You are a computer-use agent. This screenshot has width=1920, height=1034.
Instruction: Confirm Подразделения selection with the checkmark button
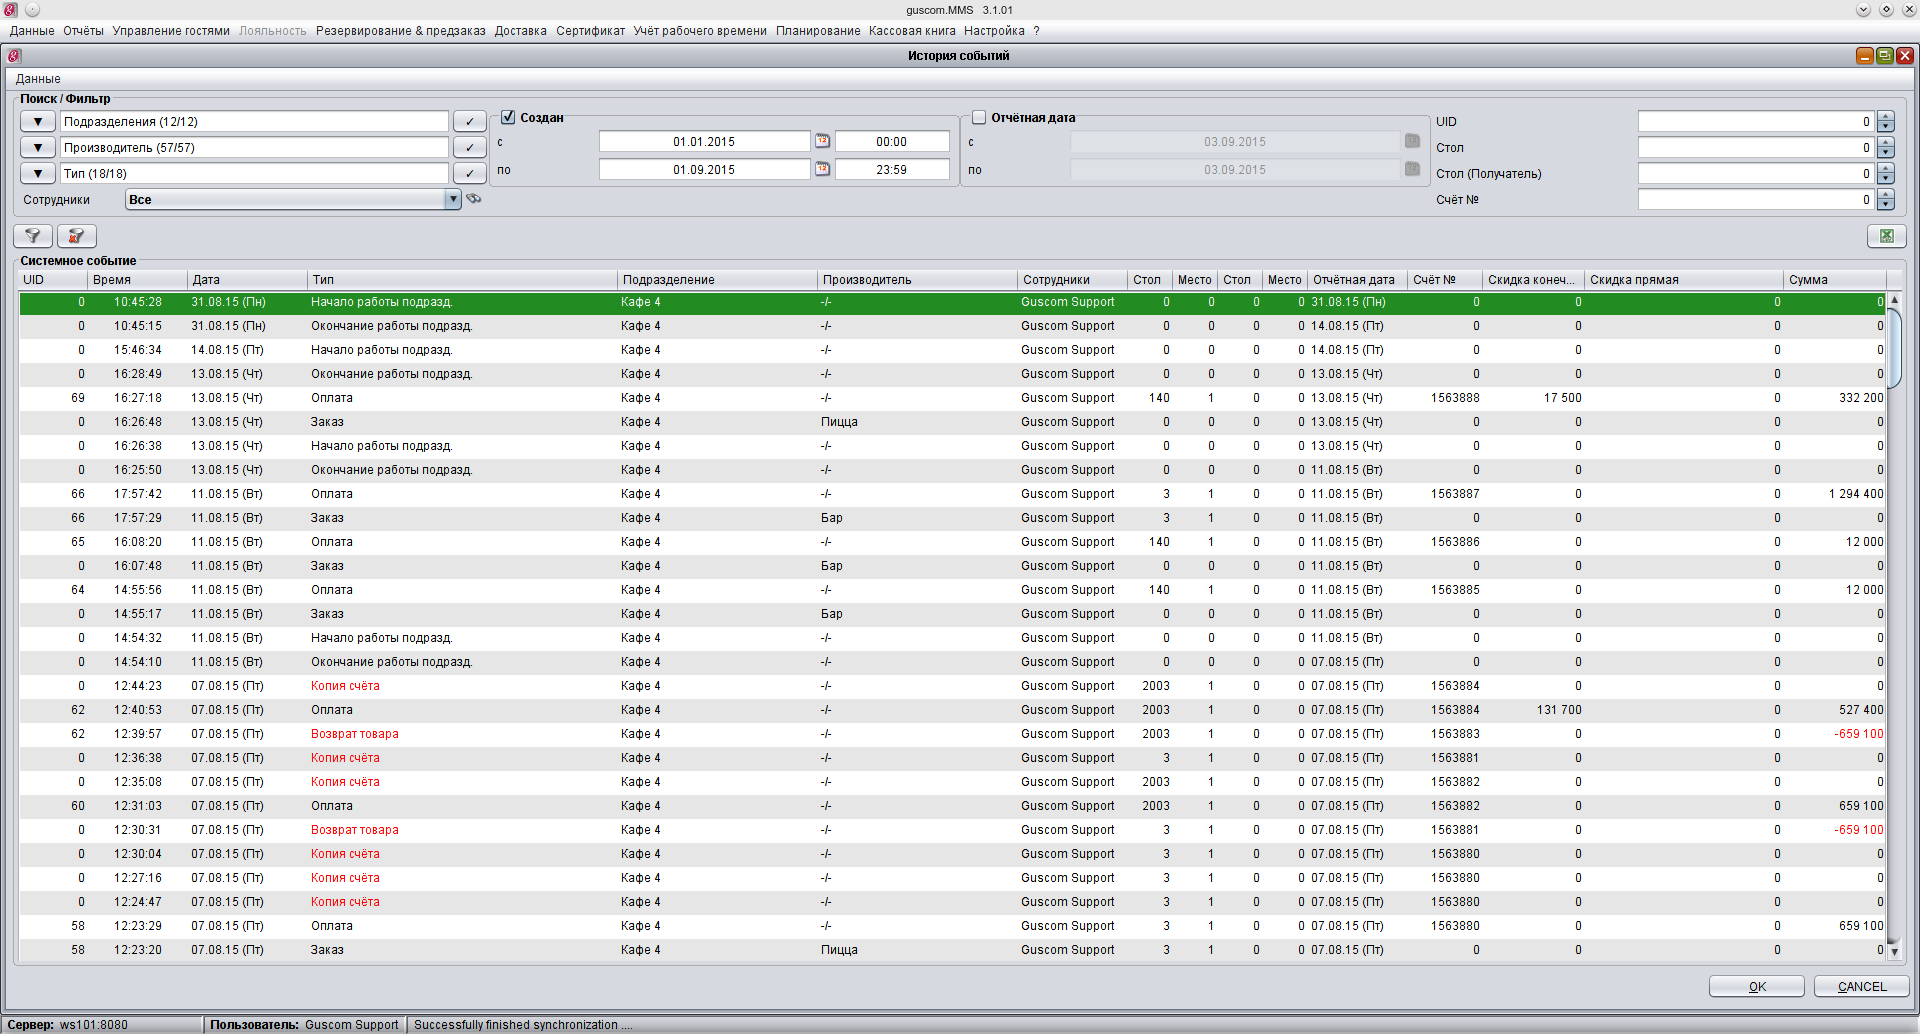pyautogui.click(x=469, y=122)
